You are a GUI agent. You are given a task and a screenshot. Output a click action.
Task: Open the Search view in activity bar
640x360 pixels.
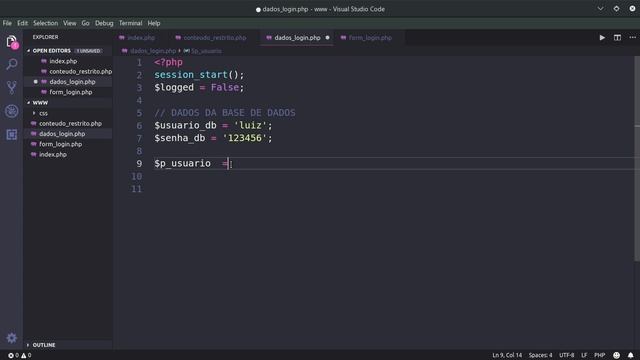(x=12, y=64)
